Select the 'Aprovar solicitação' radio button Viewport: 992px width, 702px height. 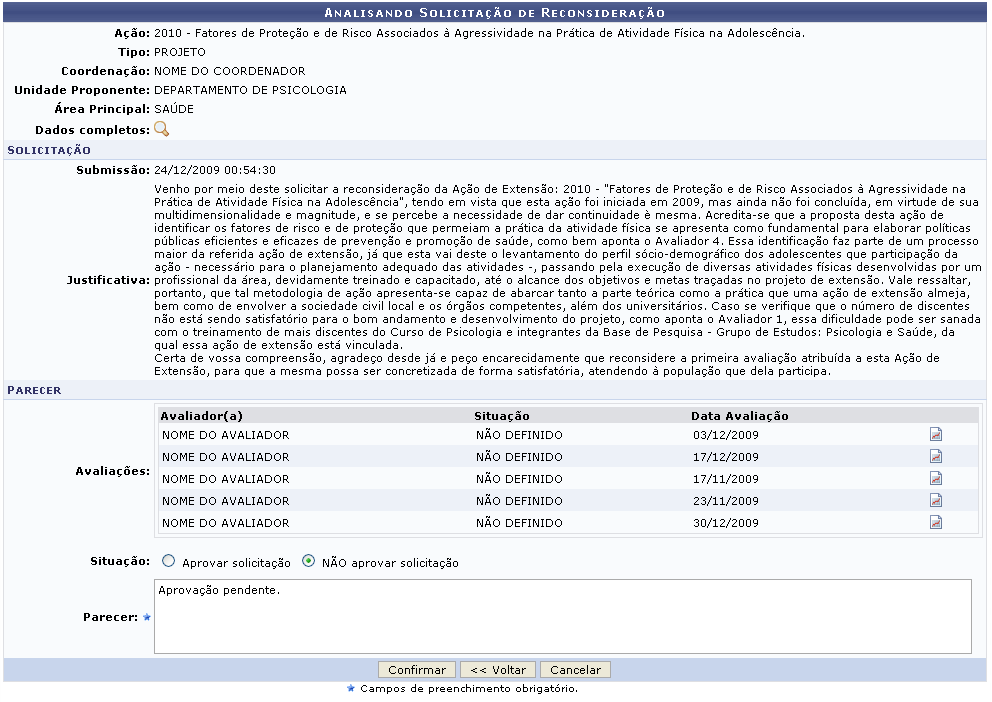point(168,562)
